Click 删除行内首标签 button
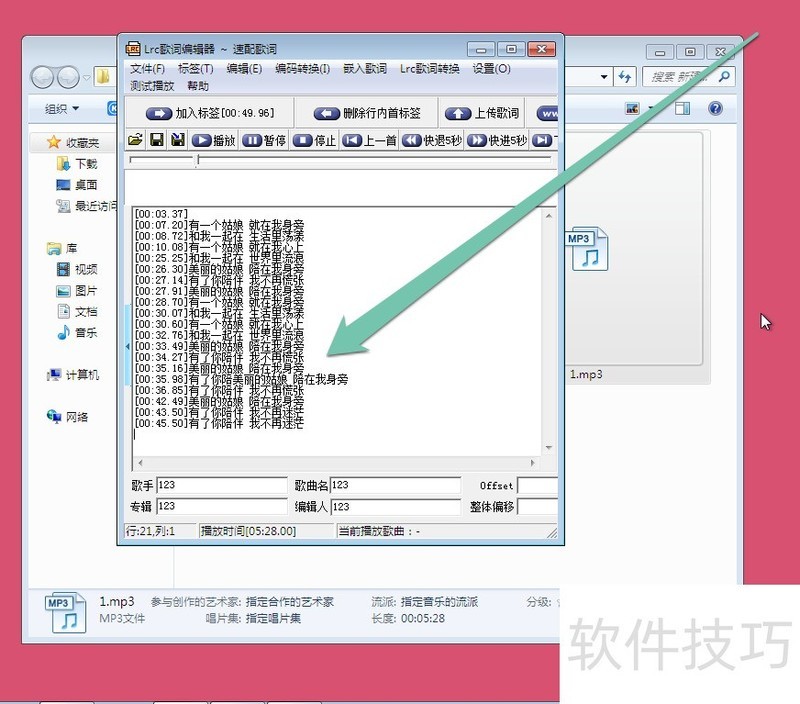This screenshot has width=800, height=704. 367,113
